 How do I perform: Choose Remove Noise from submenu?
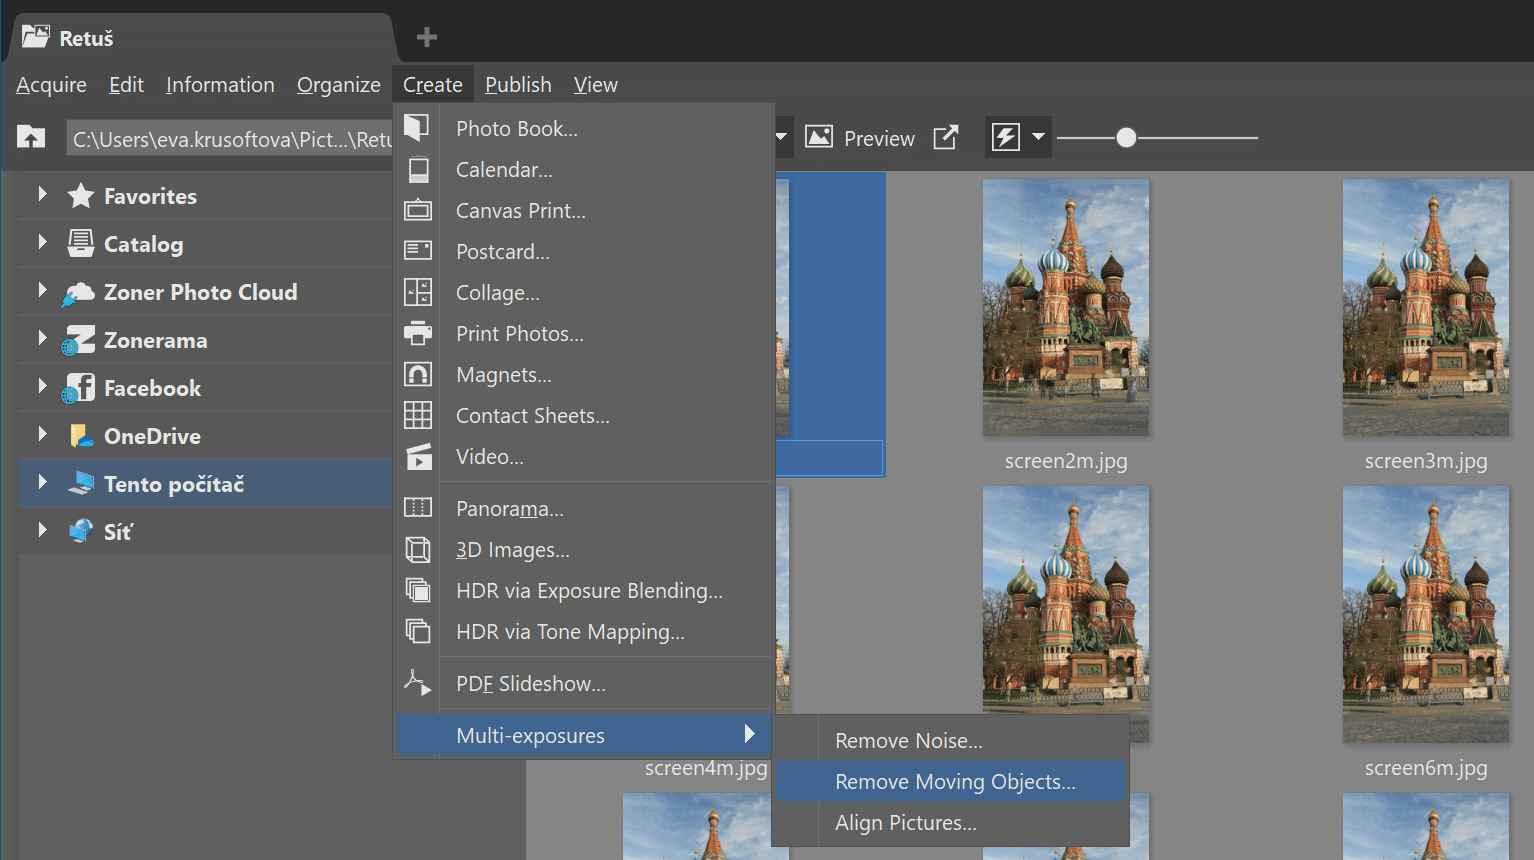951,740
